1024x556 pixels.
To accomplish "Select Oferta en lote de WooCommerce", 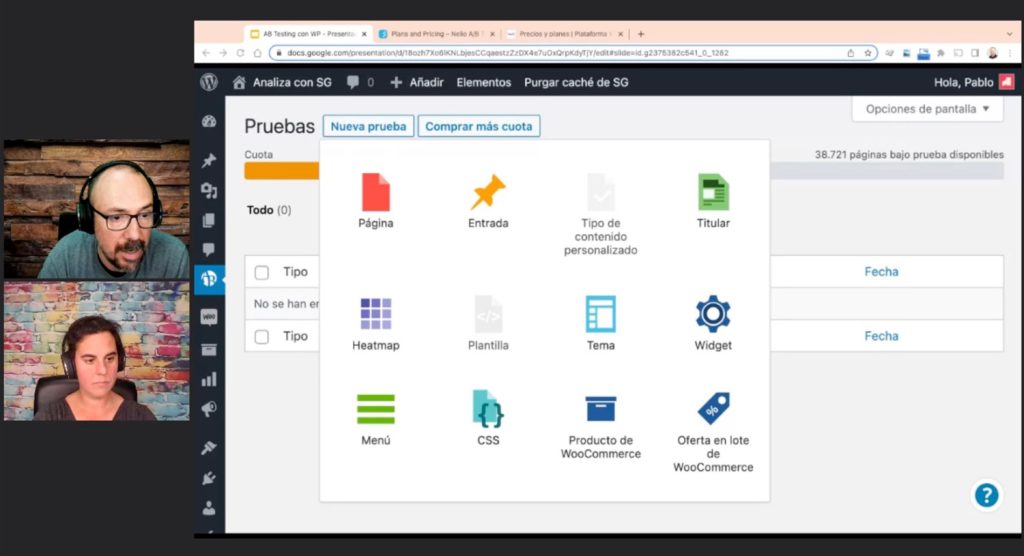I will 713,409.
